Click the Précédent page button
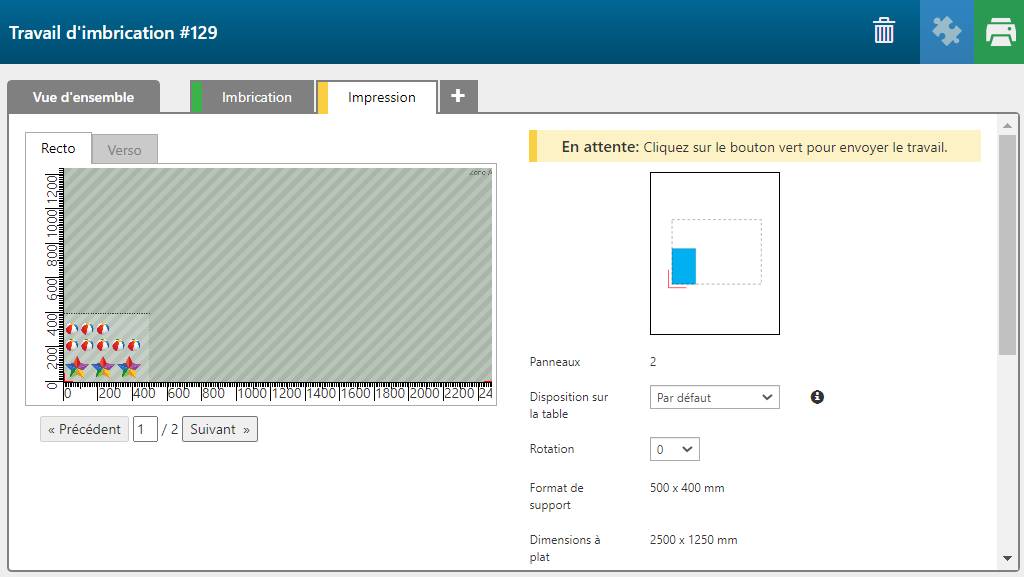This screenshot has height=577, width=1024. [x=85, y=429]
